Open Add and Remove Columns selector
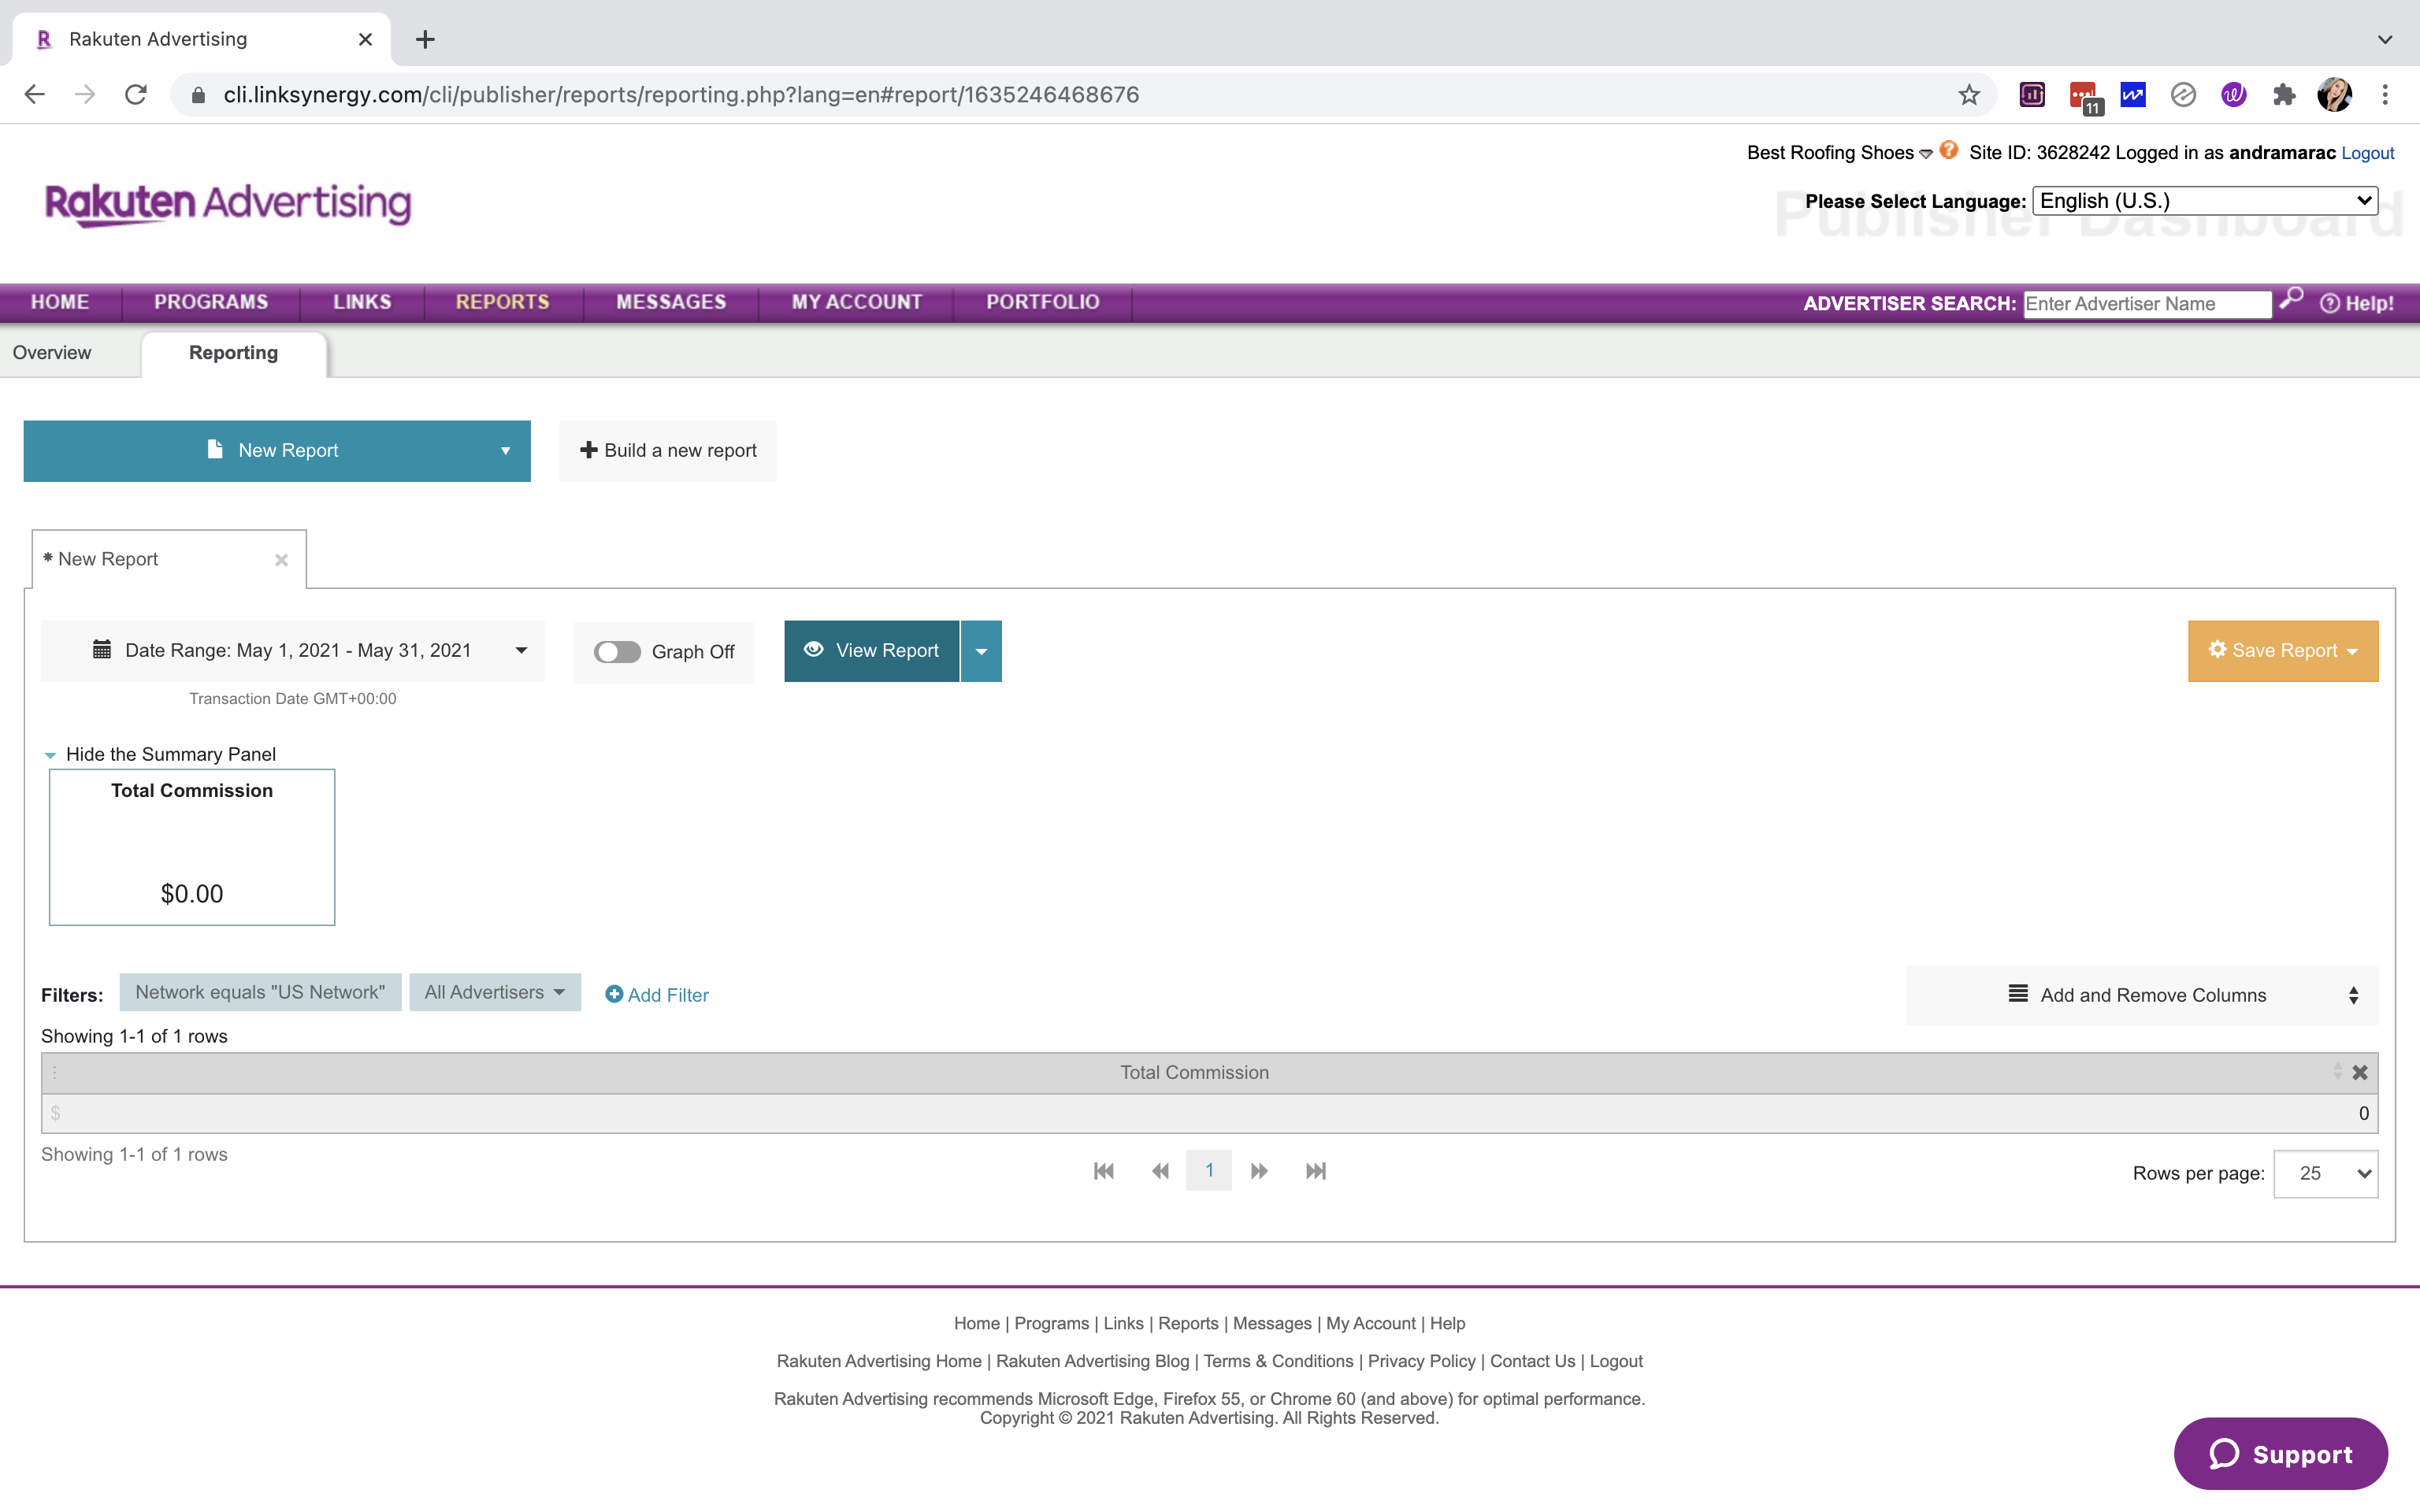This screenshot has height=1512, width=2420. click(x=2142, y=995)
